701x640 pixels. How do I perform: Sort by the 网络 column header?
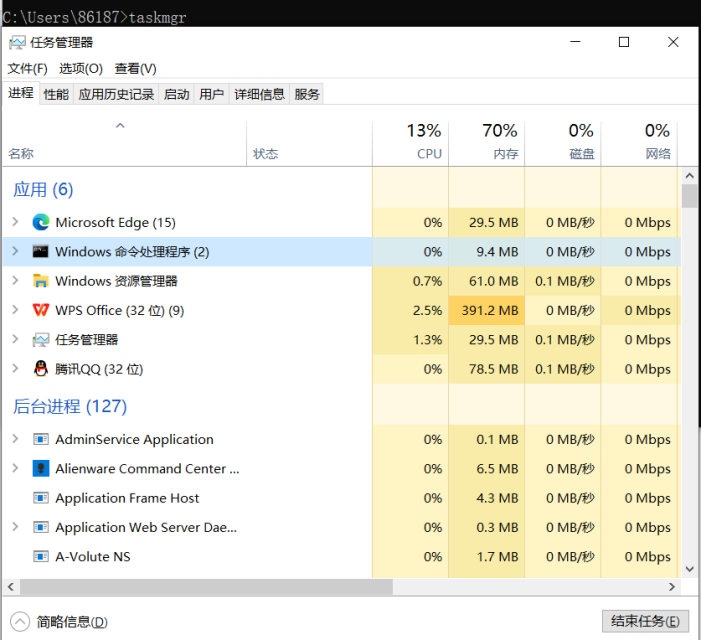[x=639, y=143]
